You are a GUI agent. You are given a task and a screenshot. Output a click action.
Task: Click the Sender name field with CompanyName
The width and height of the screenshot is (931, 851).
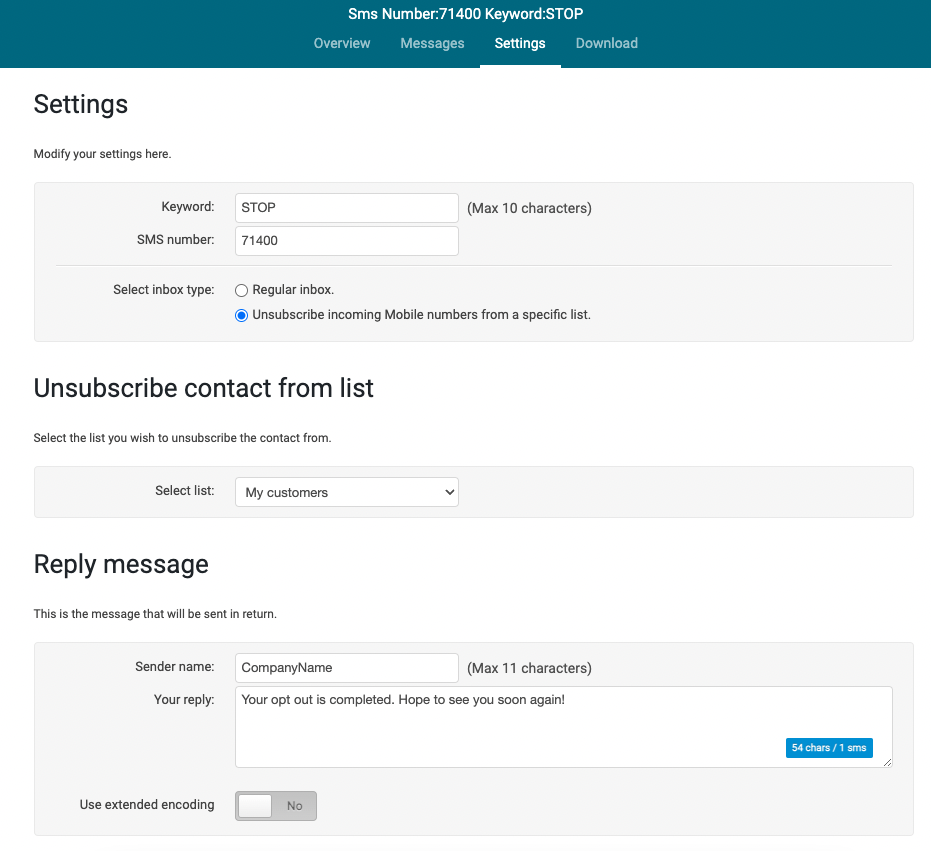click(x=347, y=667)
